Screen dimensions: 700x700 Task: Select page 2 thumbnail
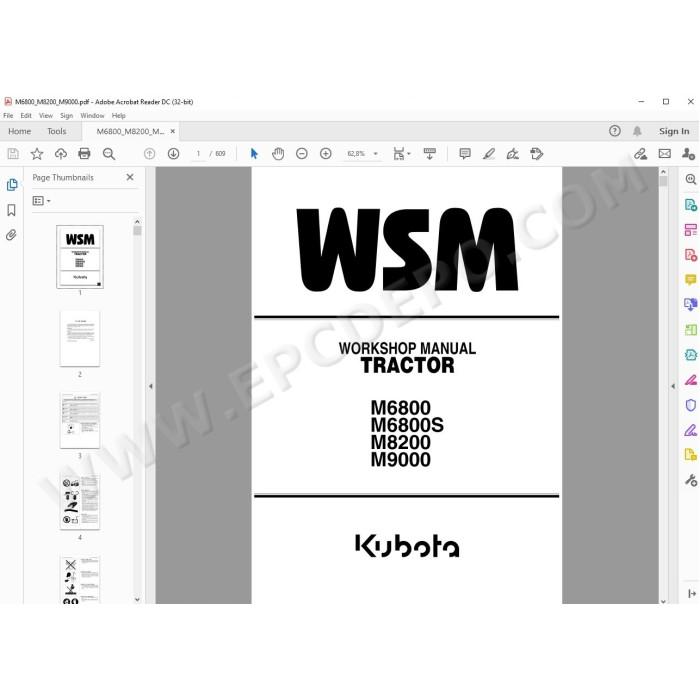tap(80, 339)
